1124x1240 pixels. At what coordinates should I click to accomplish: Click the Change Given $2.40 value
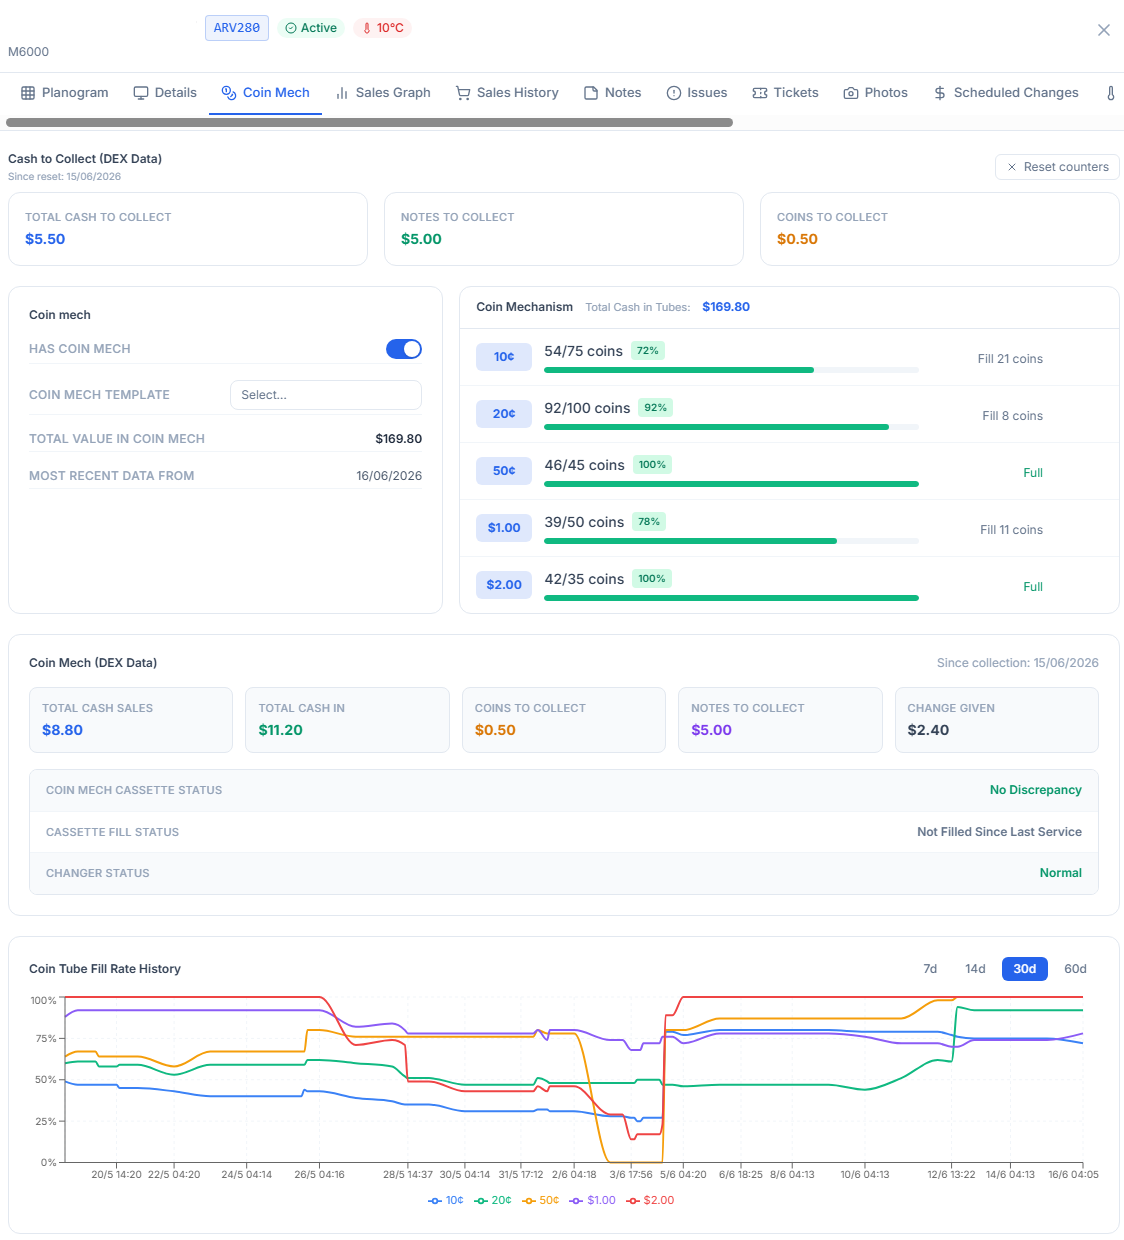pos(928,730)
